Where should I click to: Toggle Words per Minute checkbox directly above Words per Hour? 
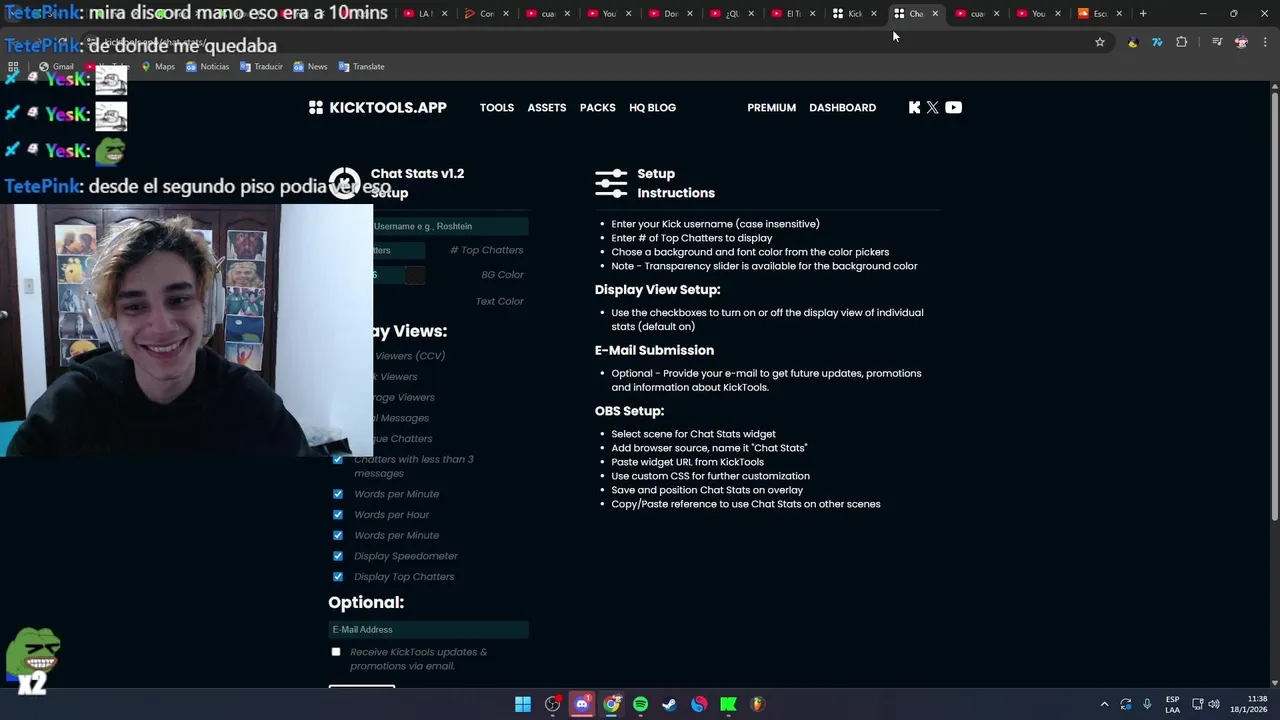coord(337,494)
